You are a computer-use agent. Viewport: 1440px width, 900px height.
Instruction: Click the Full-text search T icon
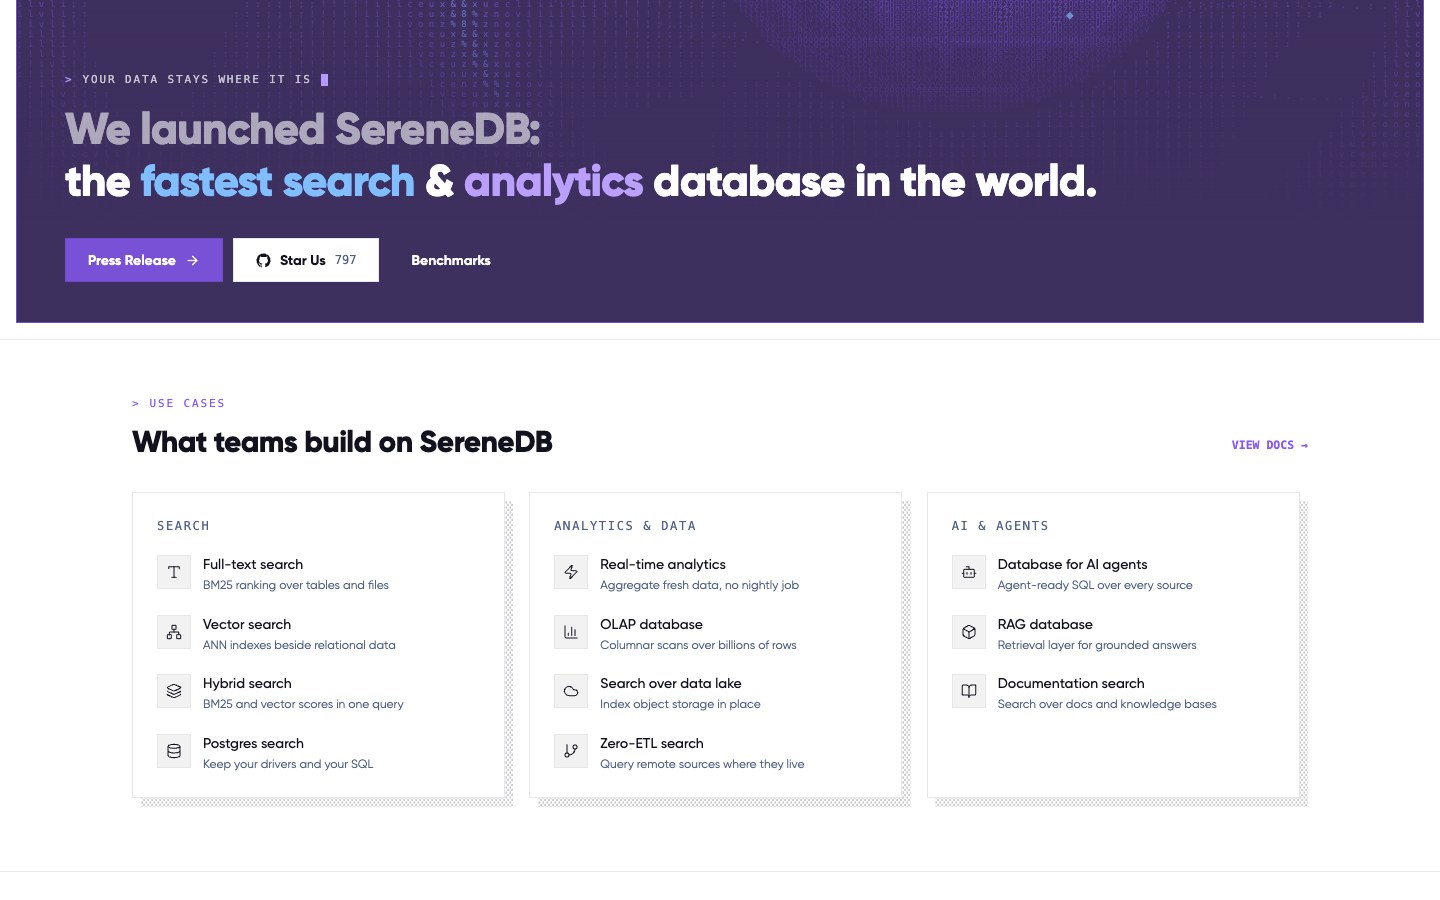[x=174, y=572]
